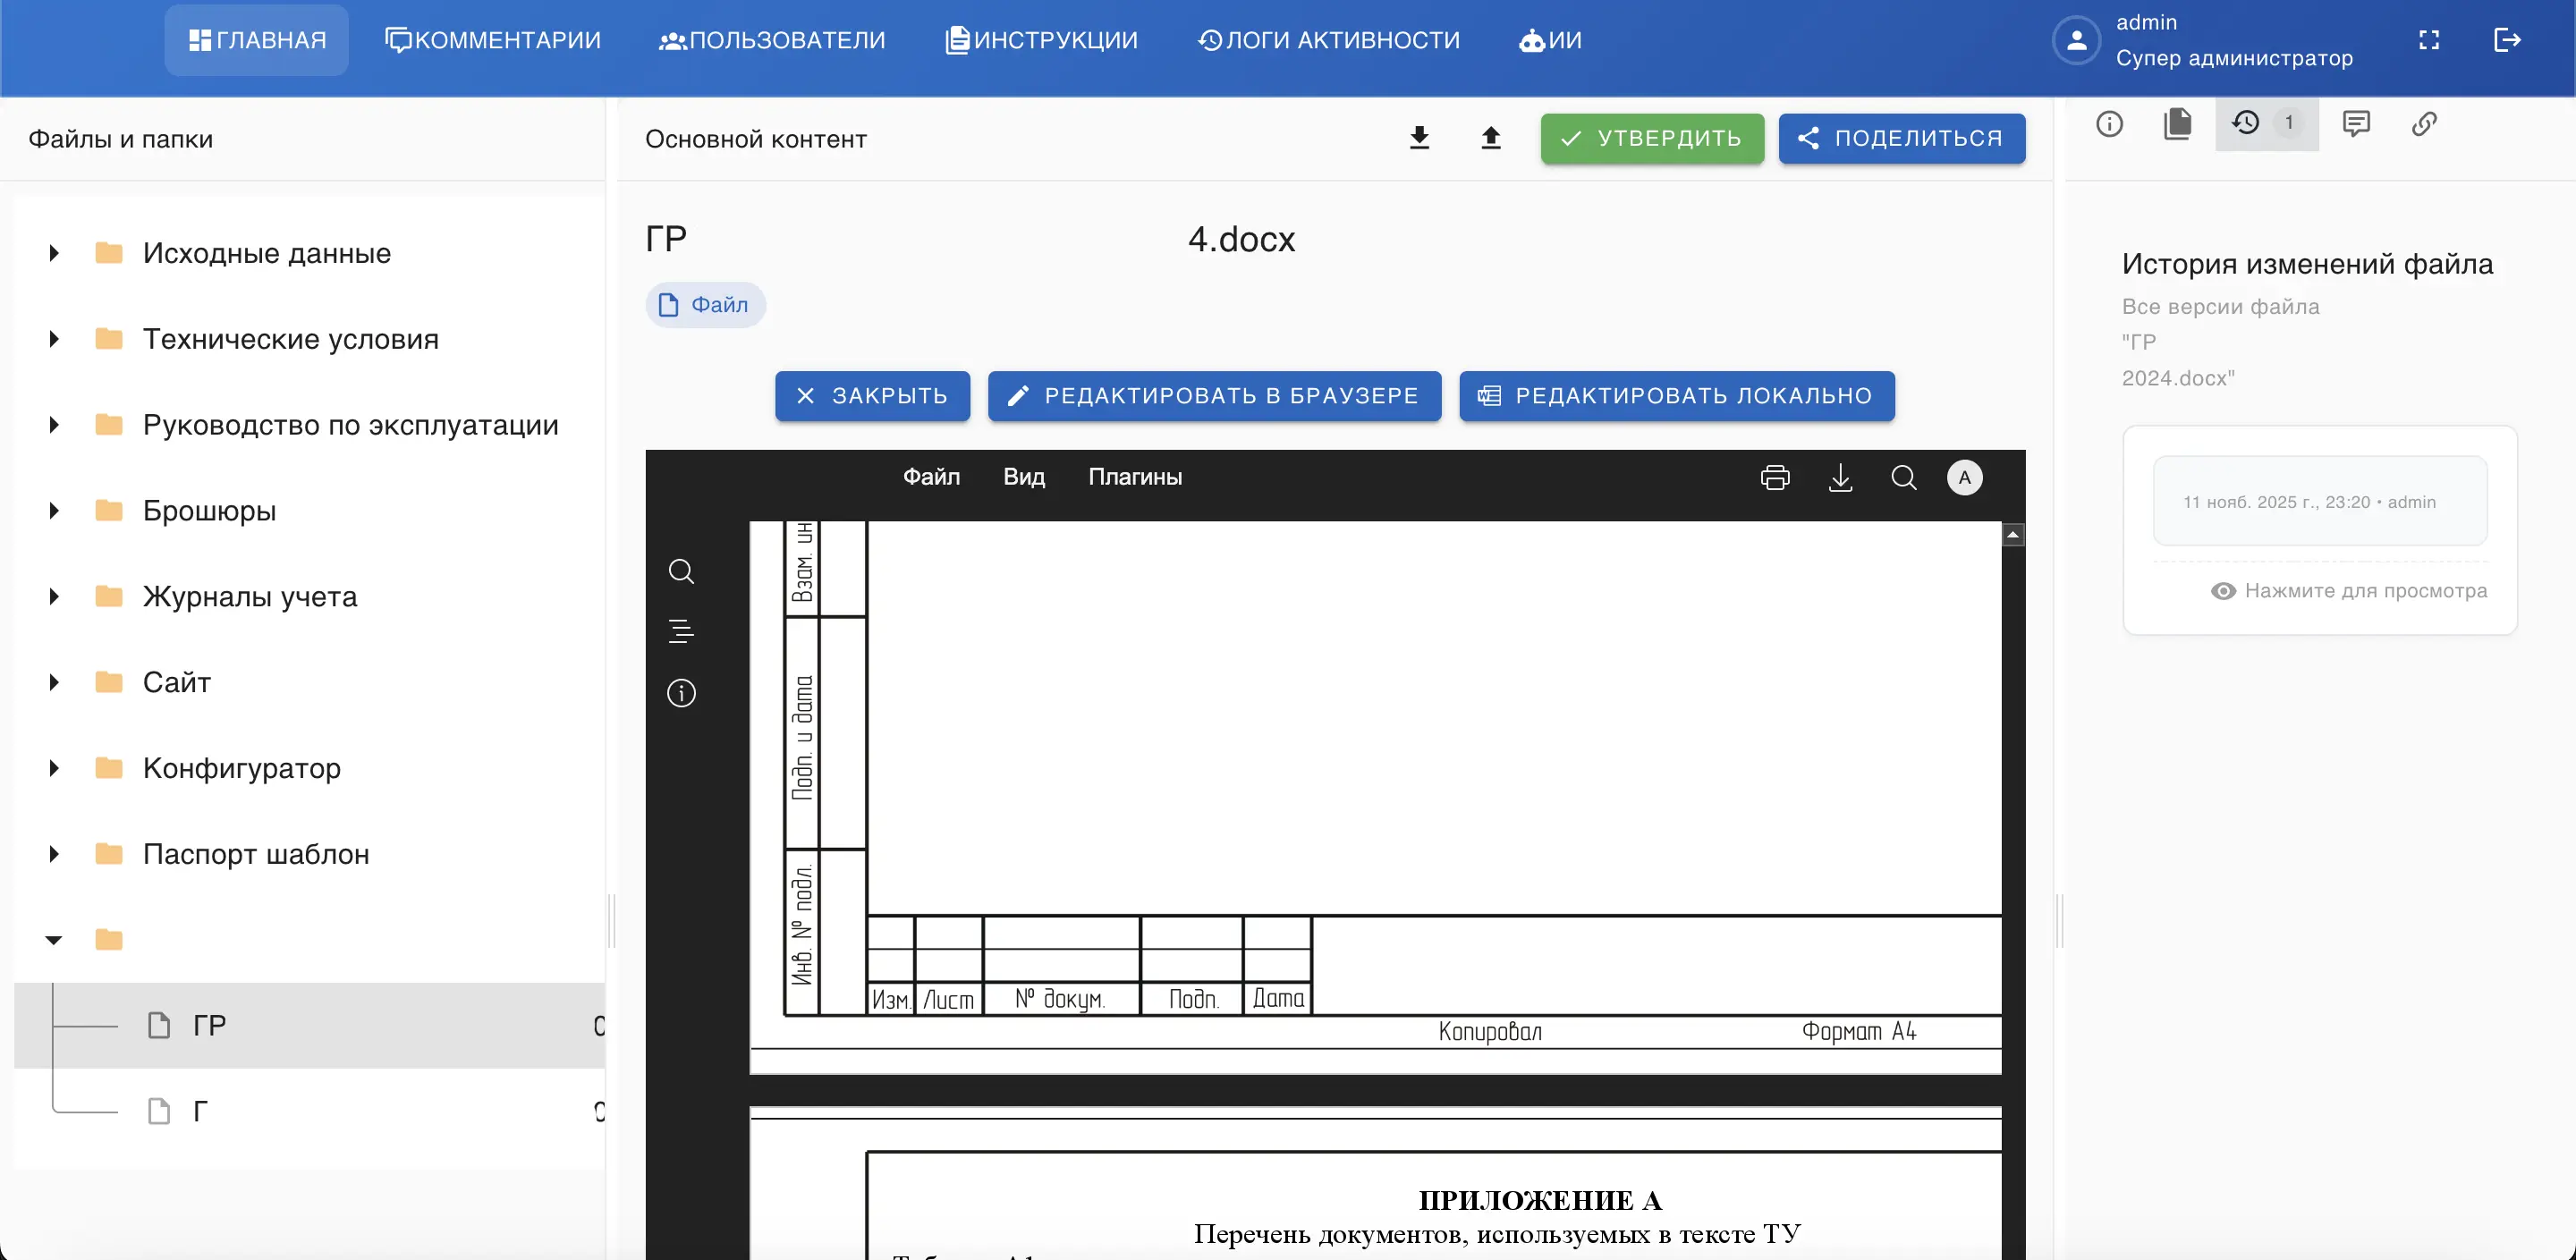Upload a new version of the file
Screen dimensions: 2576x1260
[x=1491, y=138]
